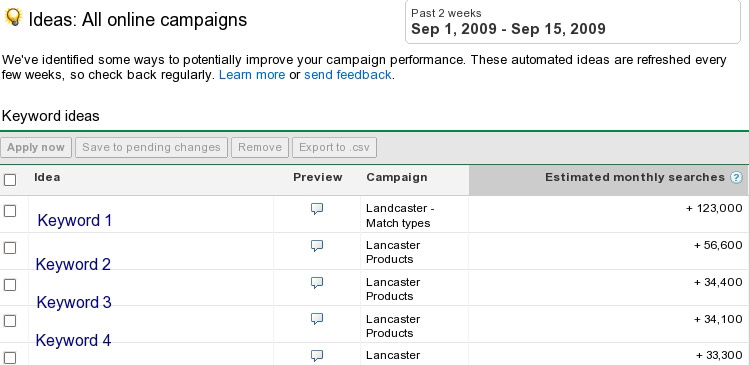Open the Keyword 2 idea link
The height and width of the screenshot is (365, 750).
pos(73,264)
